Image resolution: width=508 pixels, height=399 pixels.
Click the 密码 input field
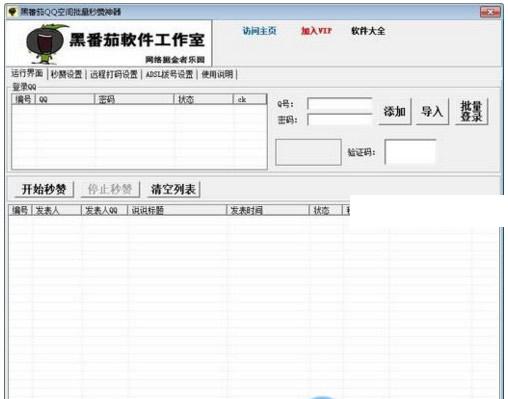tap(340, 120)
